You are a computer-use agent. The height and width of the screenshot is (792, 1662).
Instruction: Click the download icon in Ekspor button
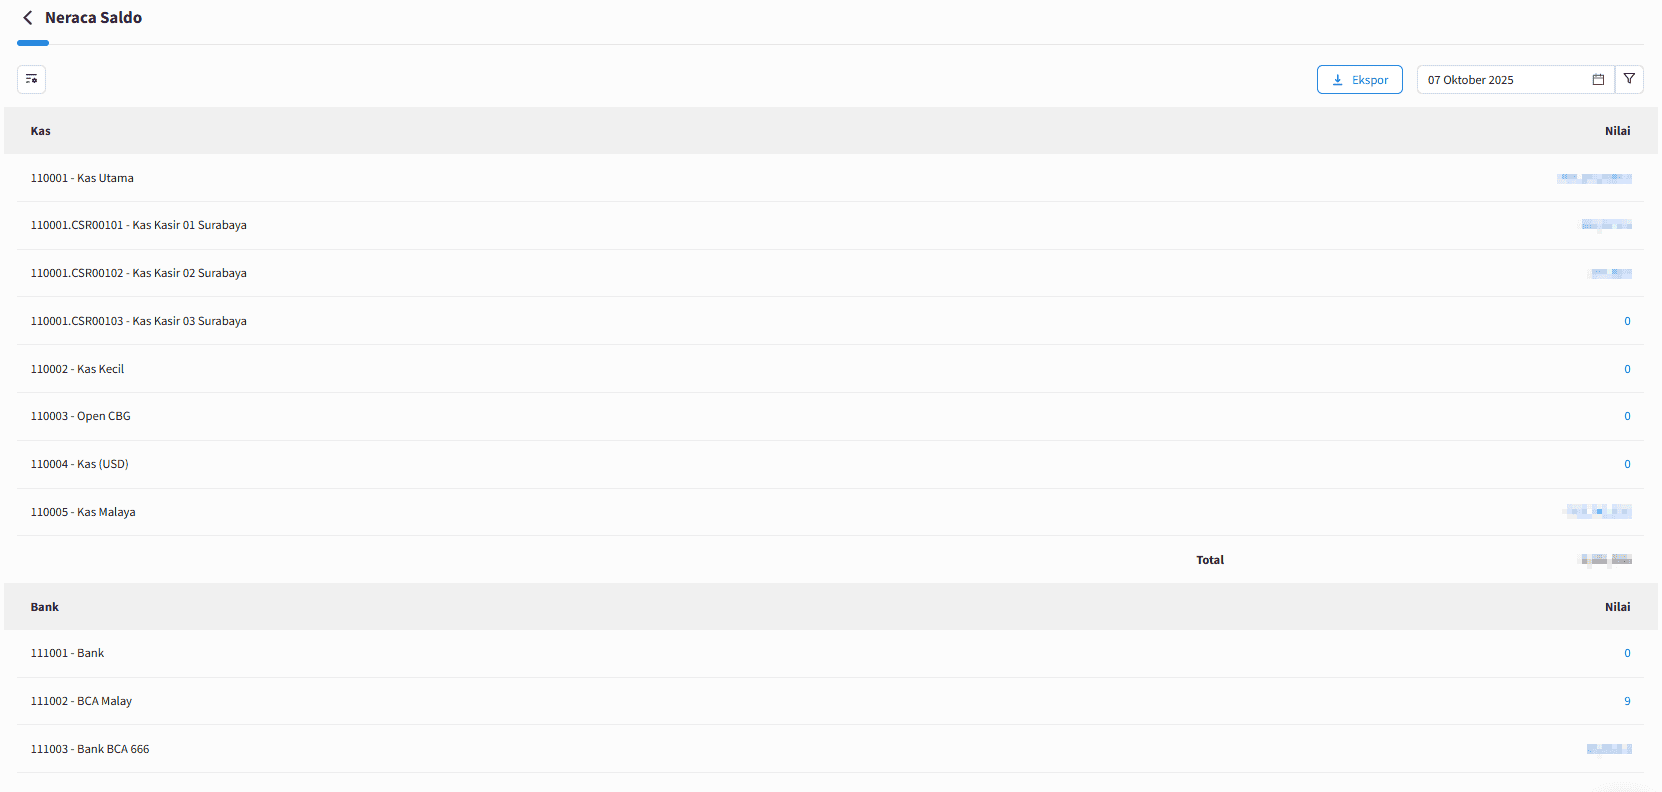[1337, 80]
